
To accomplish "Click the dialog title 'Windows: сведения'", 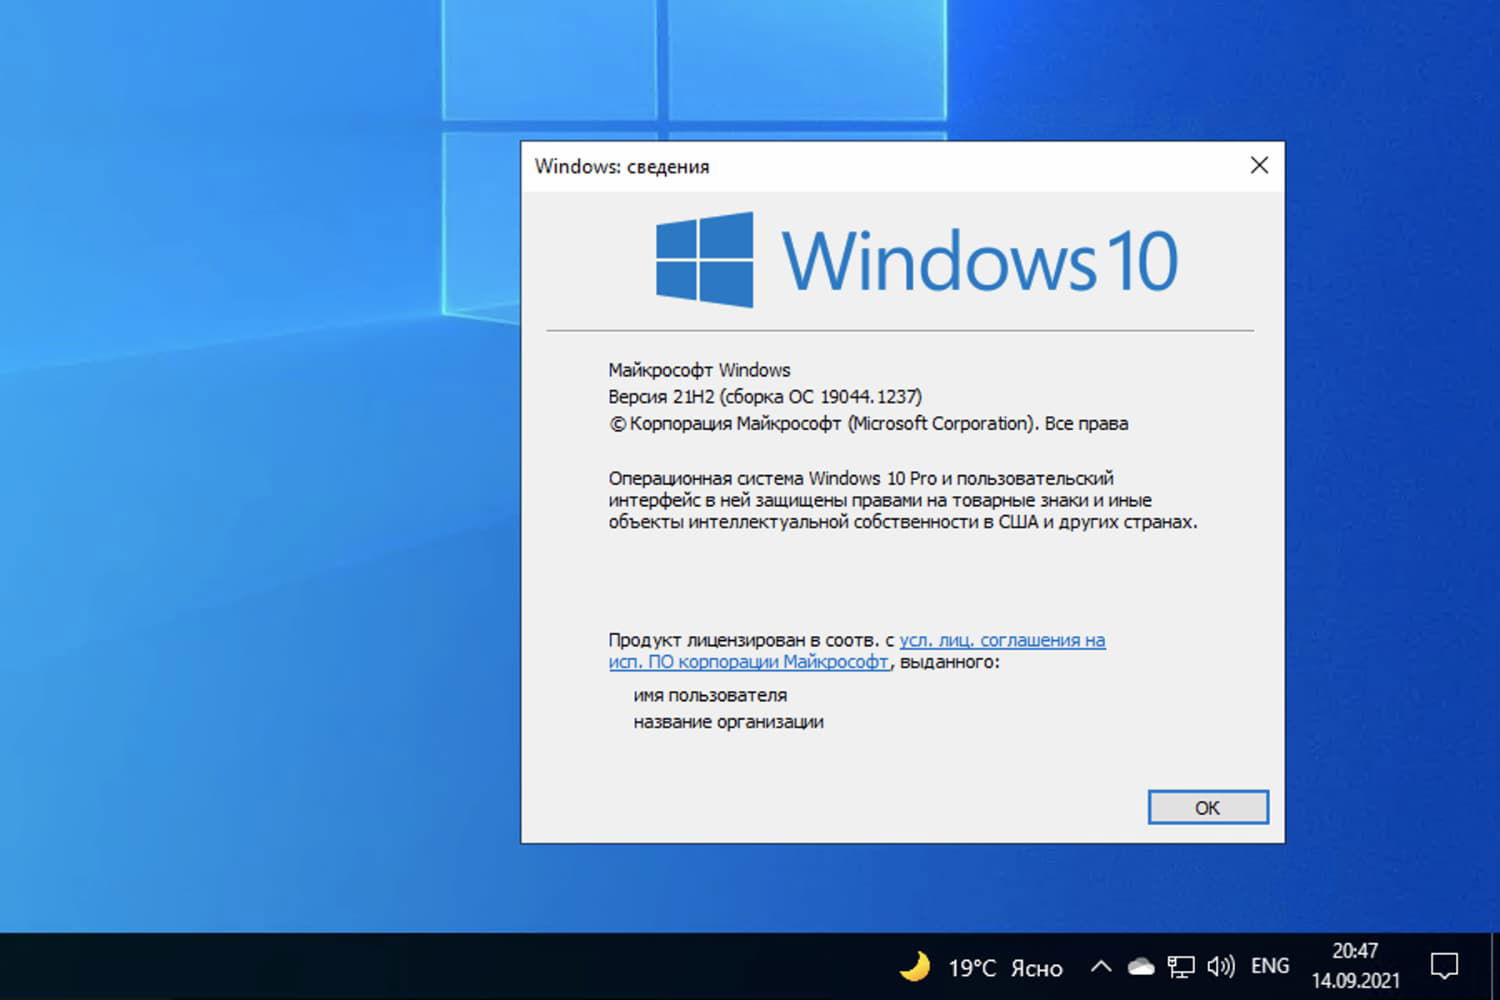I will click(x=622, y=167).
